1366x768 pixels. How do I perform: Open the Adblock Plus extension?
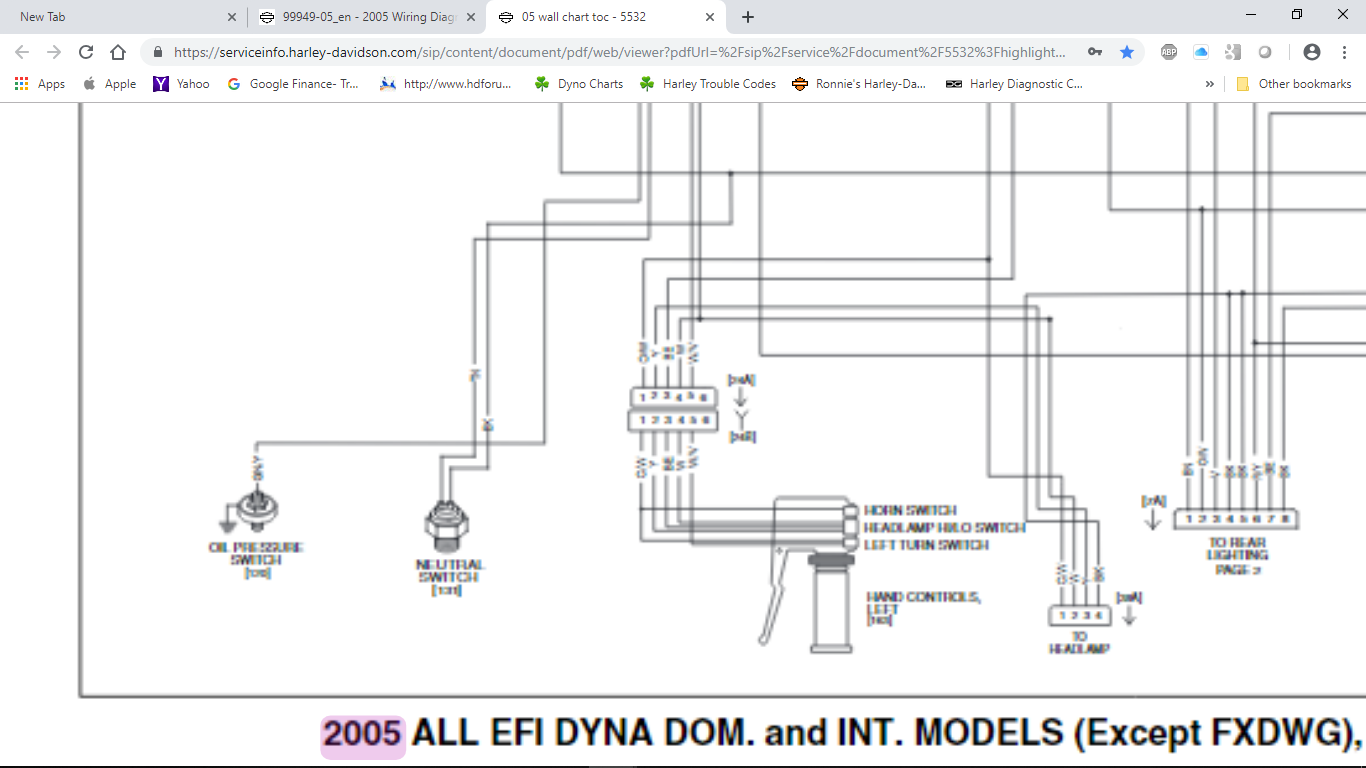[x=1168, y=52]
